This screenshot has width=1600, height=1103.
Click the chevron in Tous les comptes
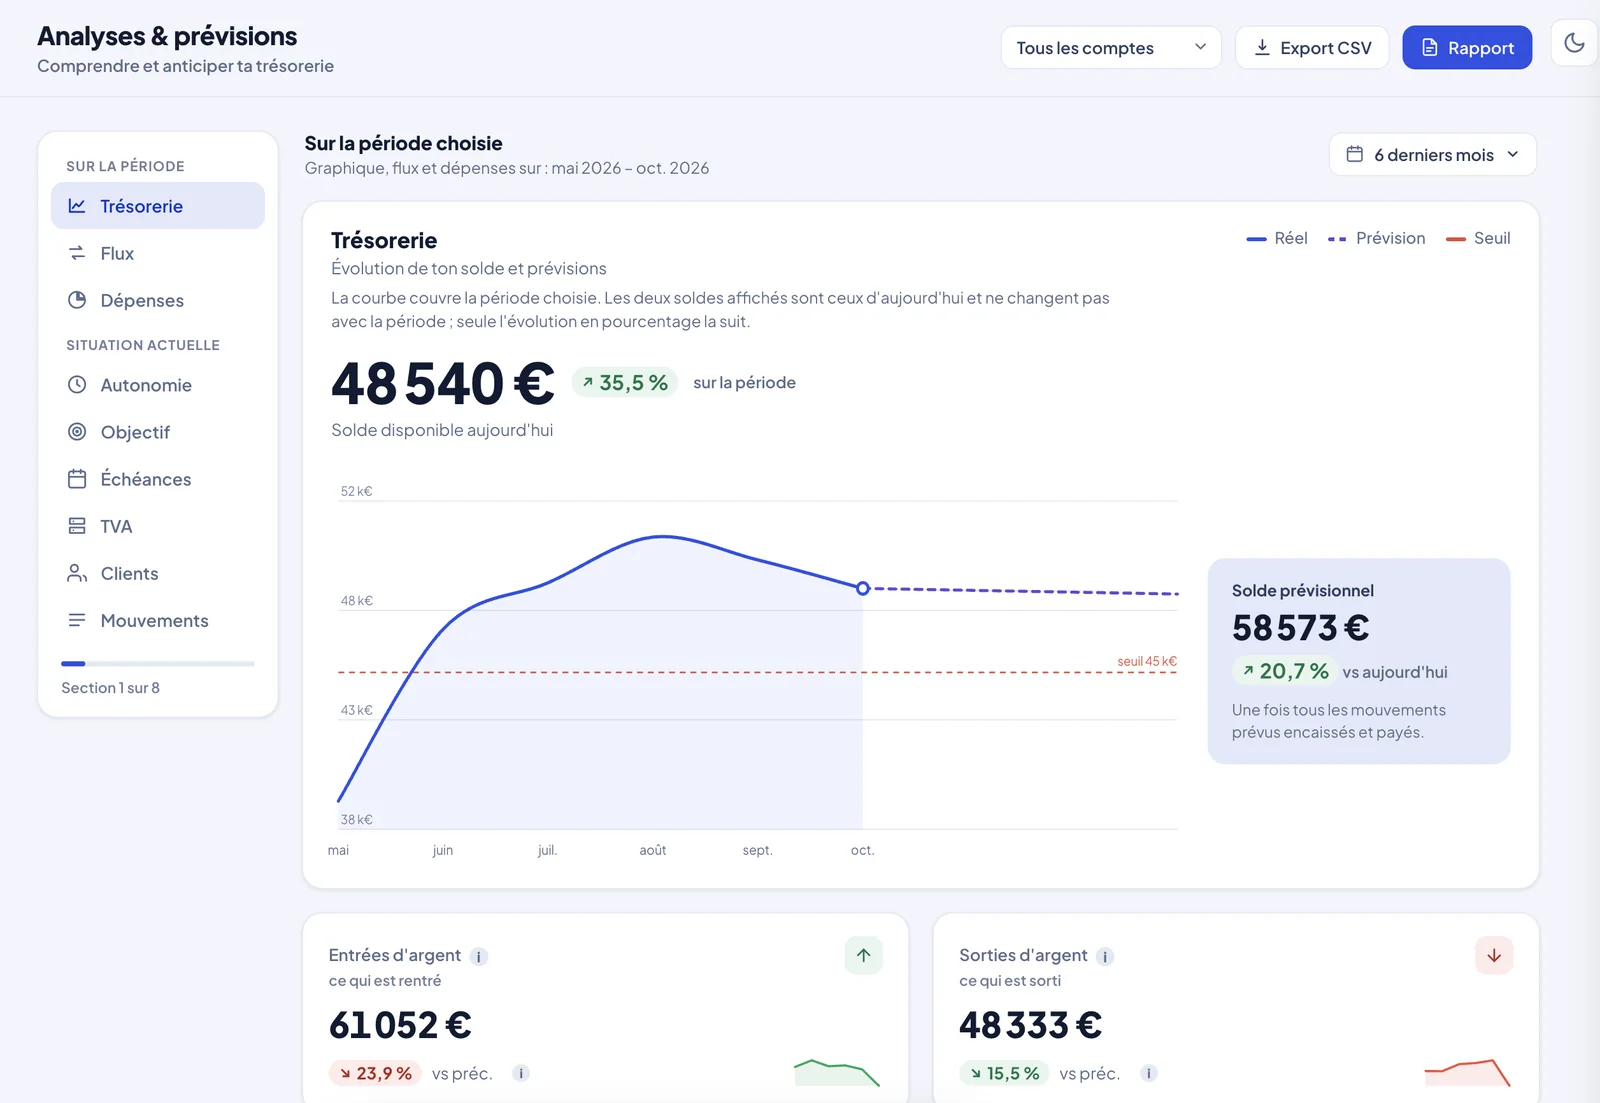pos(1200,47)
